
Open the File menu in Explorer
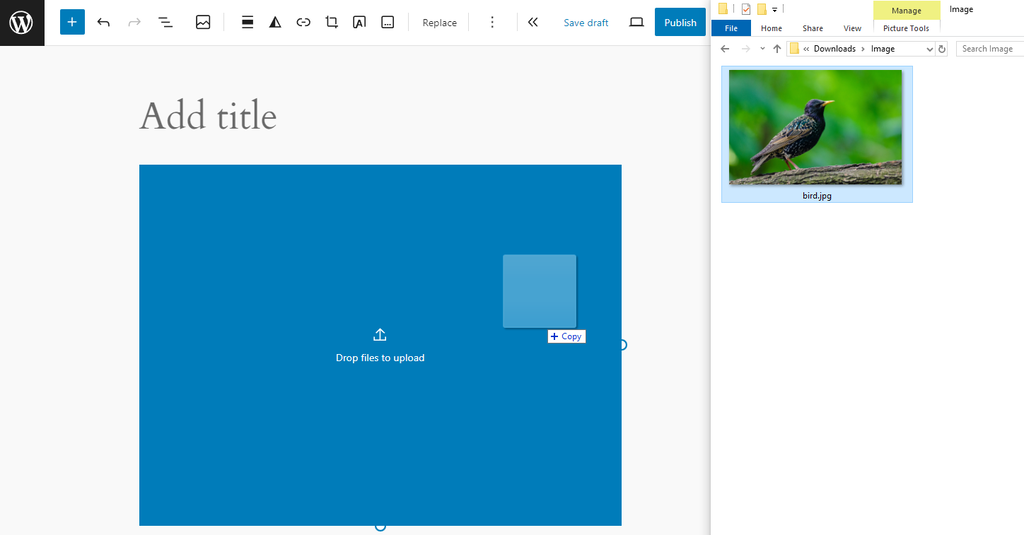pyautogui.click(x=731, y=28)
